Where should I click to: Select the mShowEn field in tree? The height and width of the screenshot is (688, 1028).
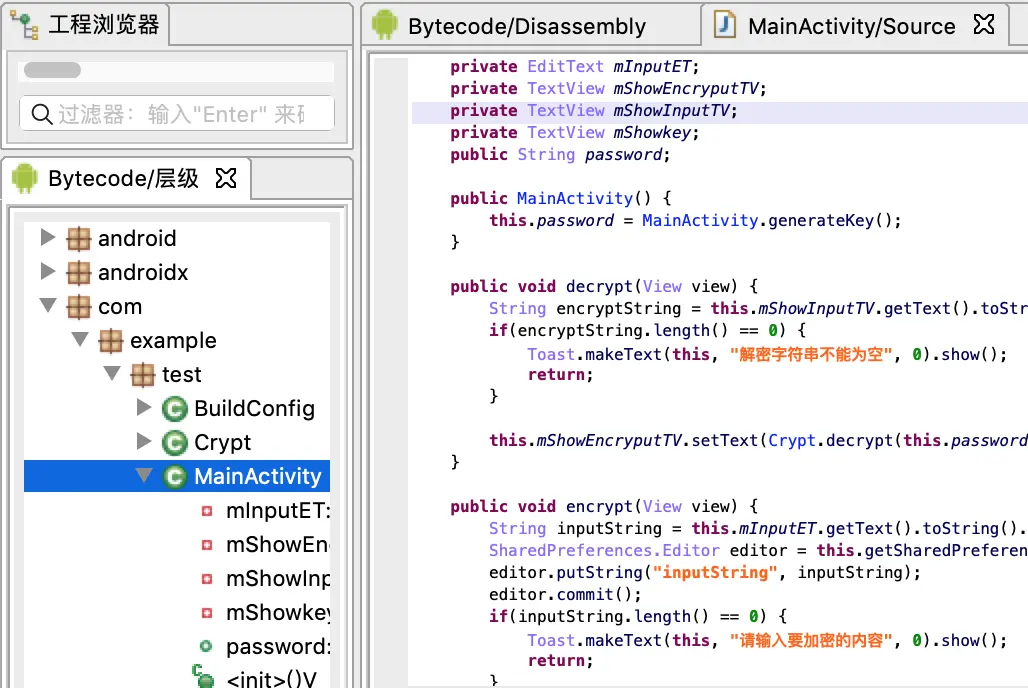point(278,544)
